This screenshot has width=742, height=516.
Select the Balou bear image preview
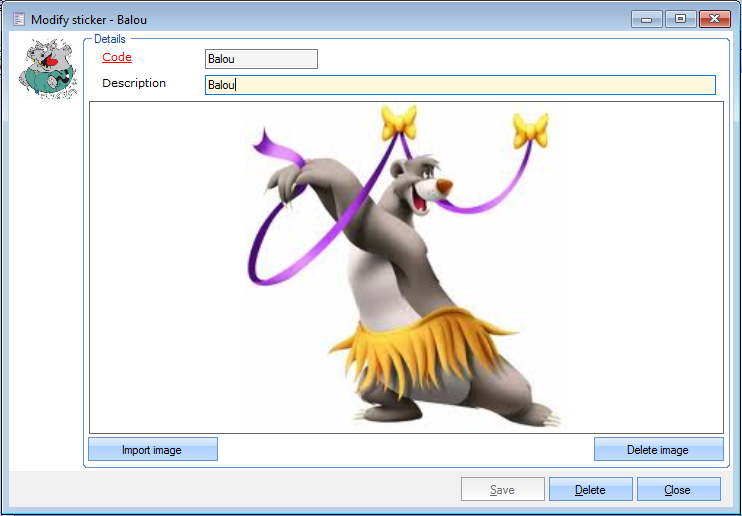click(406, 267)
